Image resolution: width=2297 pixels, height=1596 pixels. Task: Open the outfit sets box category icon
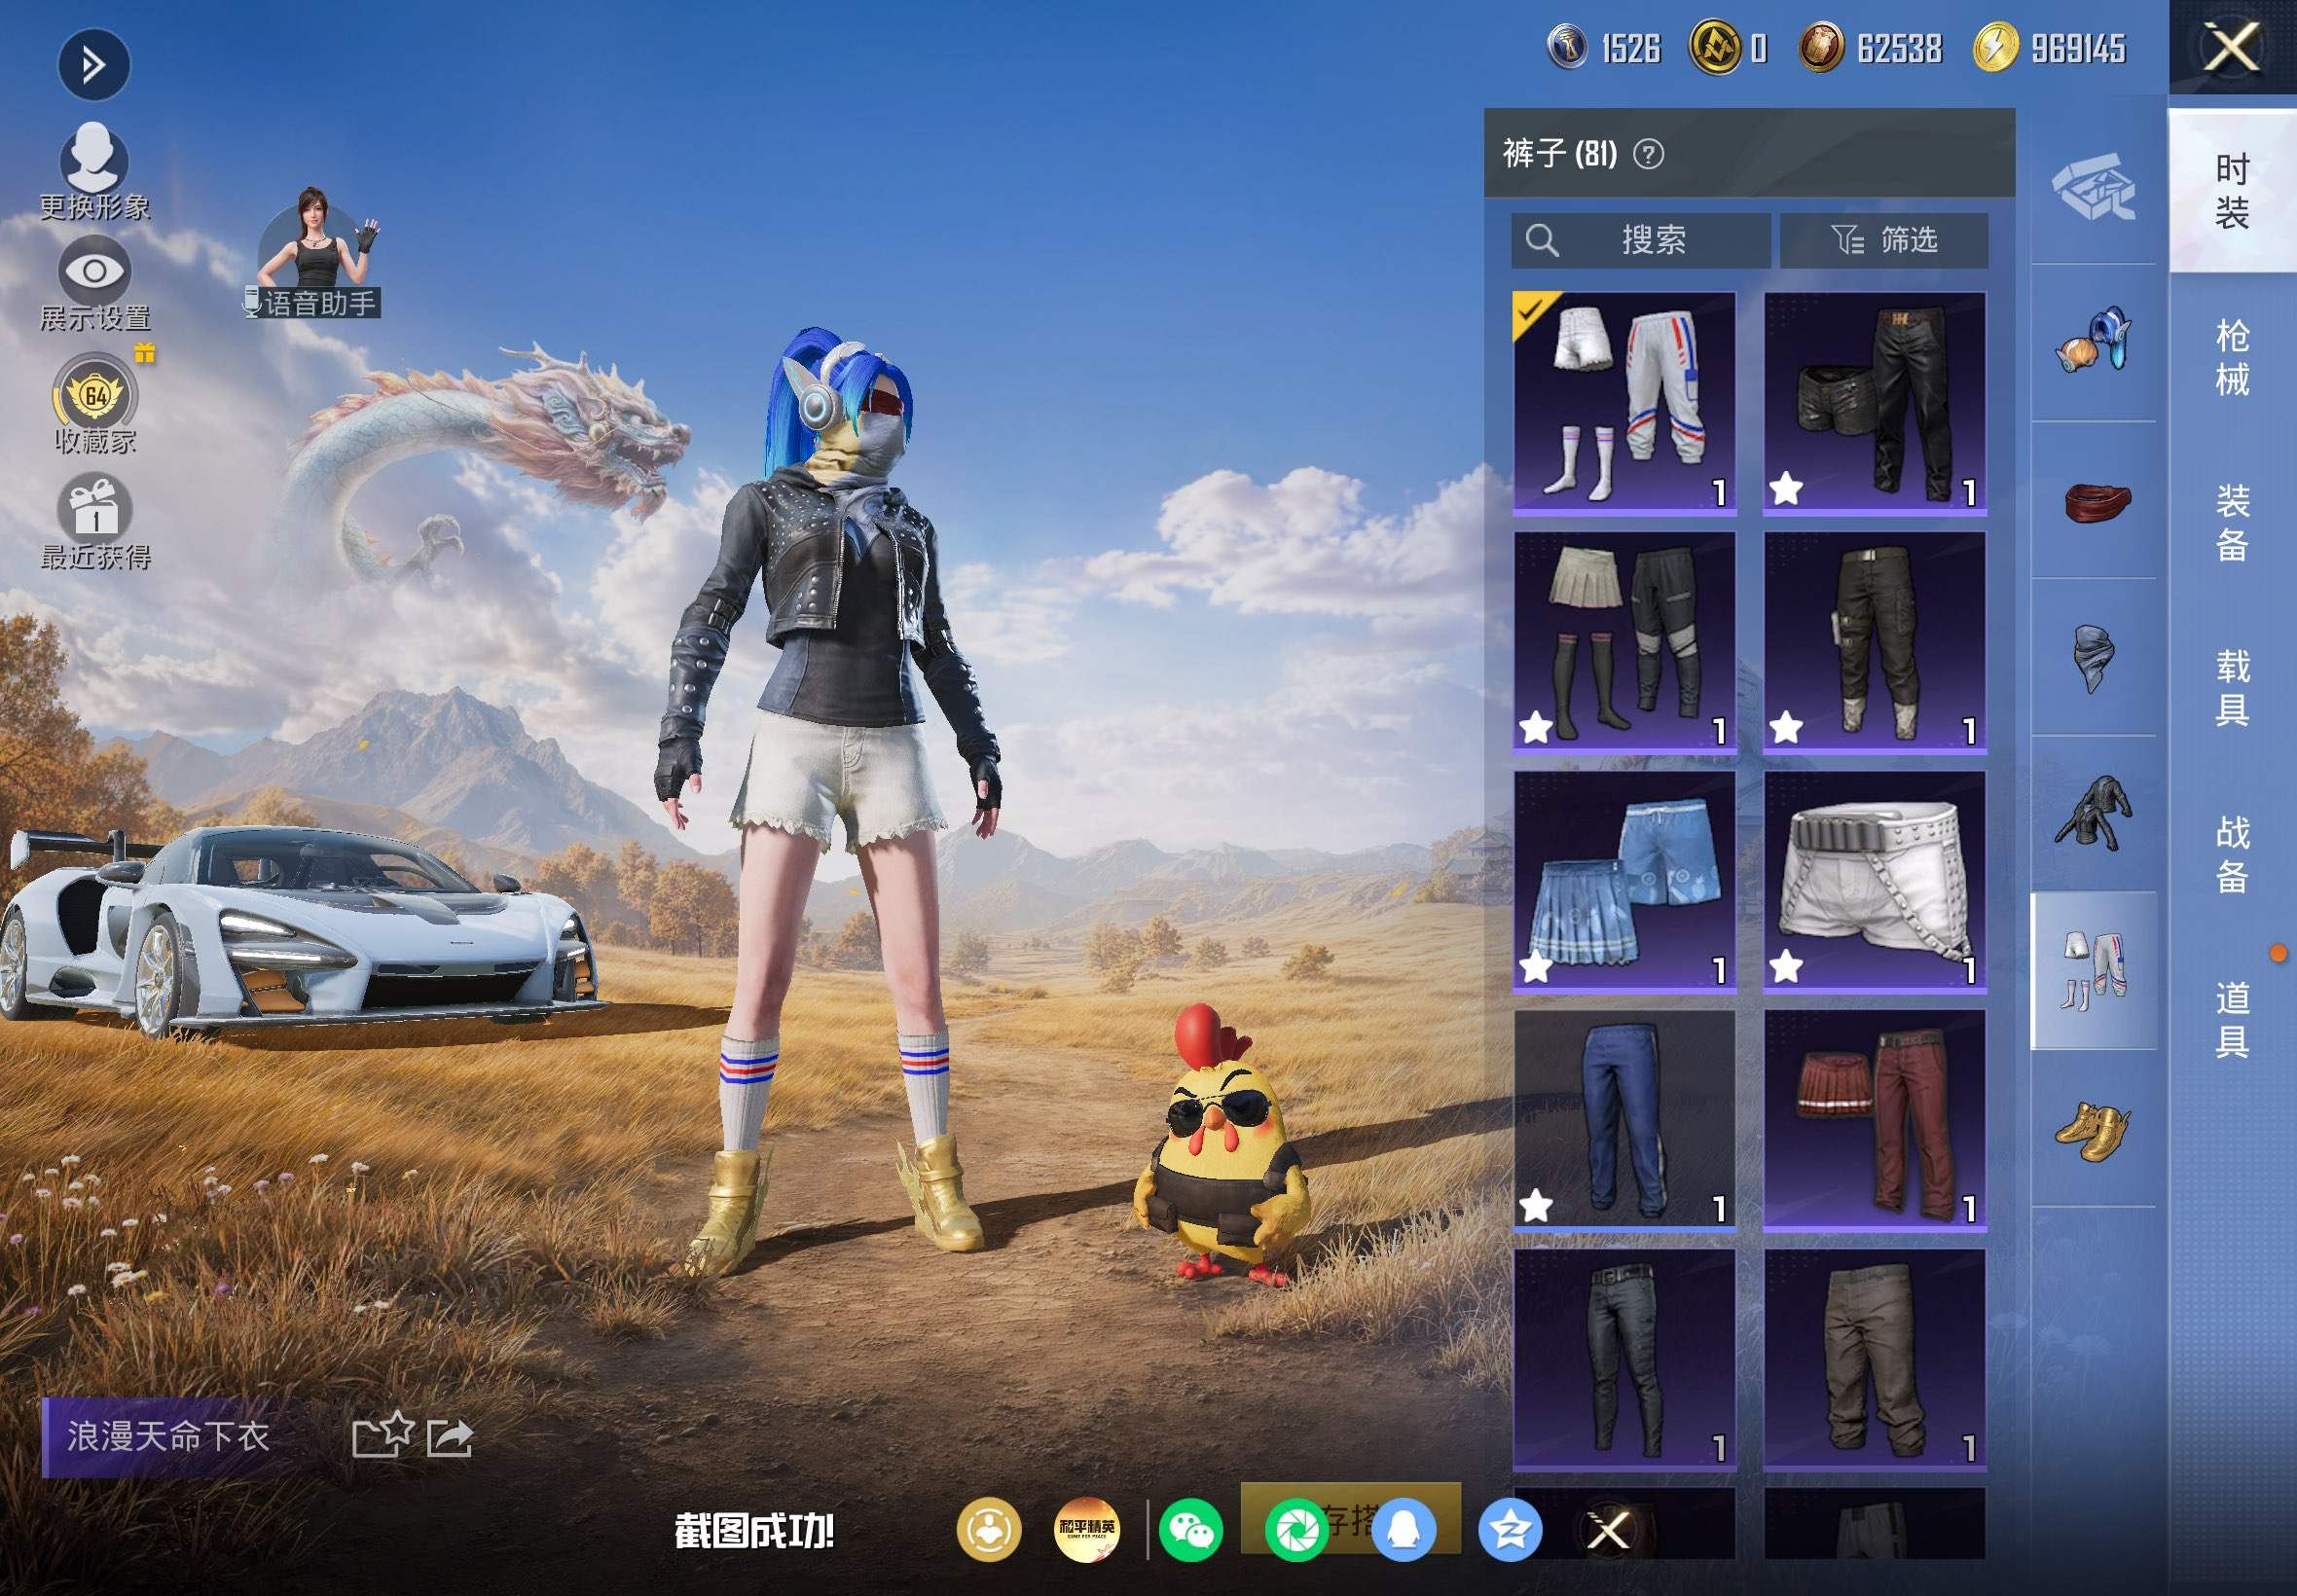[2093, 186]
